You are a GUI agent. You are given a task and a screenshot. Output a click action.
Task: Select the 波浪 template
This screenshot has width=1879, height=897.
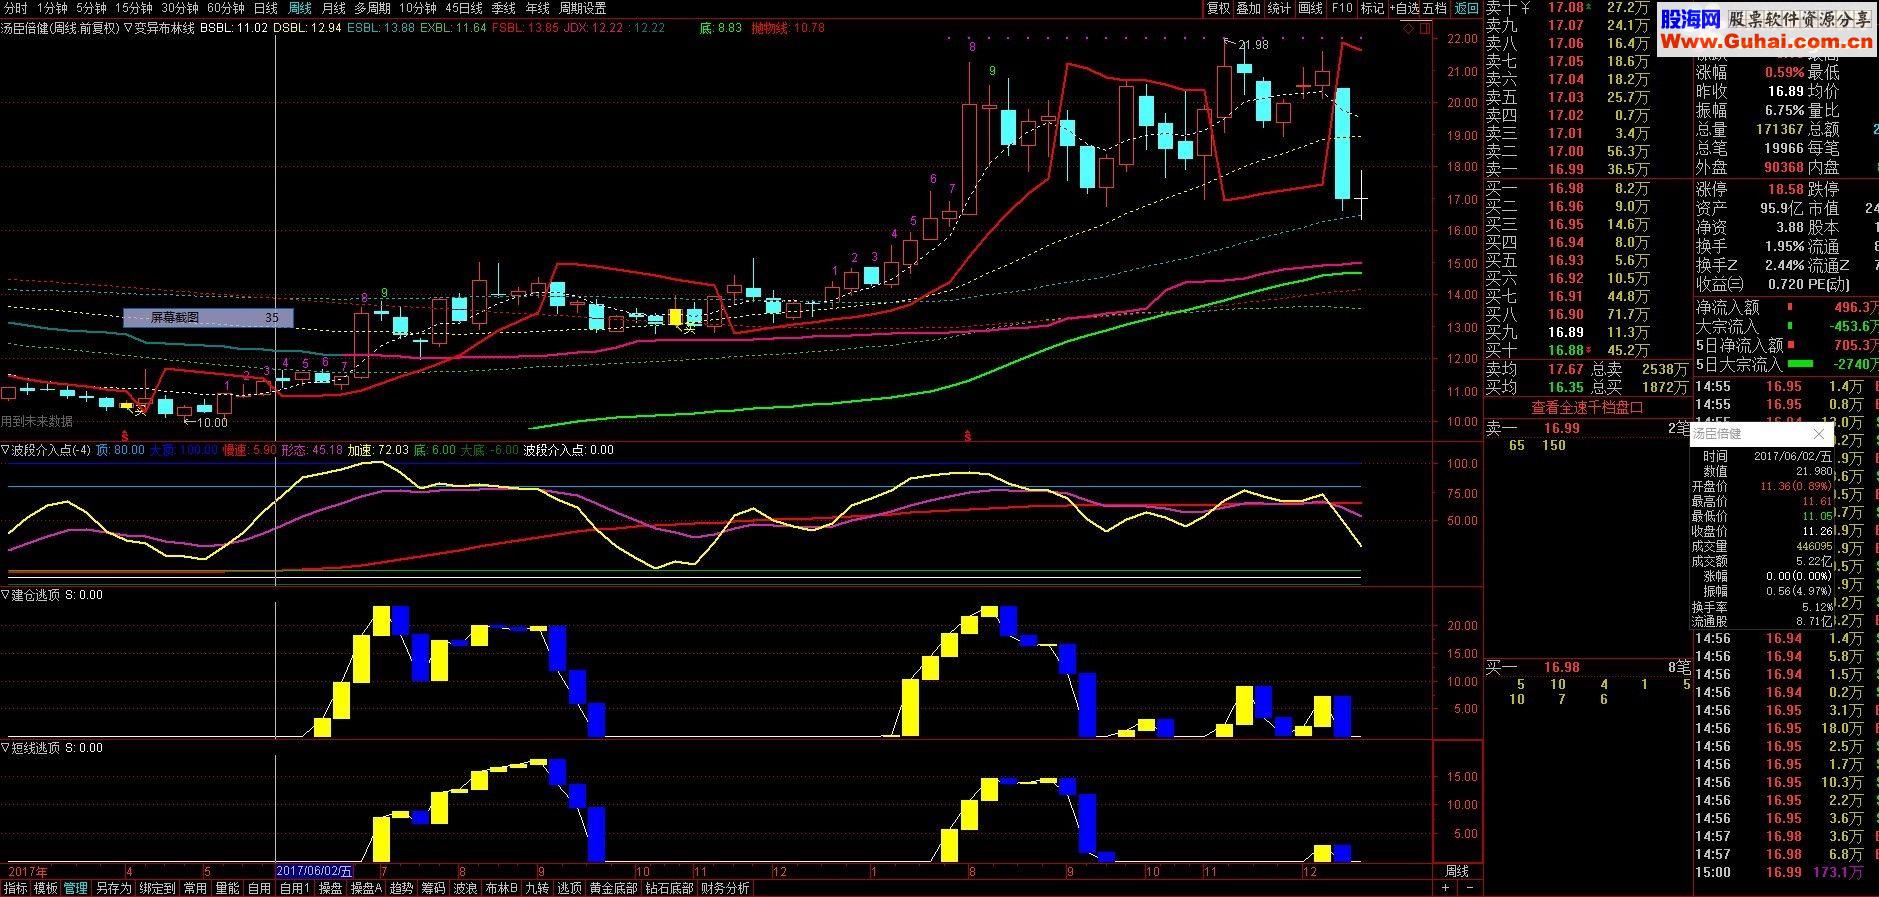click(465, 888)
